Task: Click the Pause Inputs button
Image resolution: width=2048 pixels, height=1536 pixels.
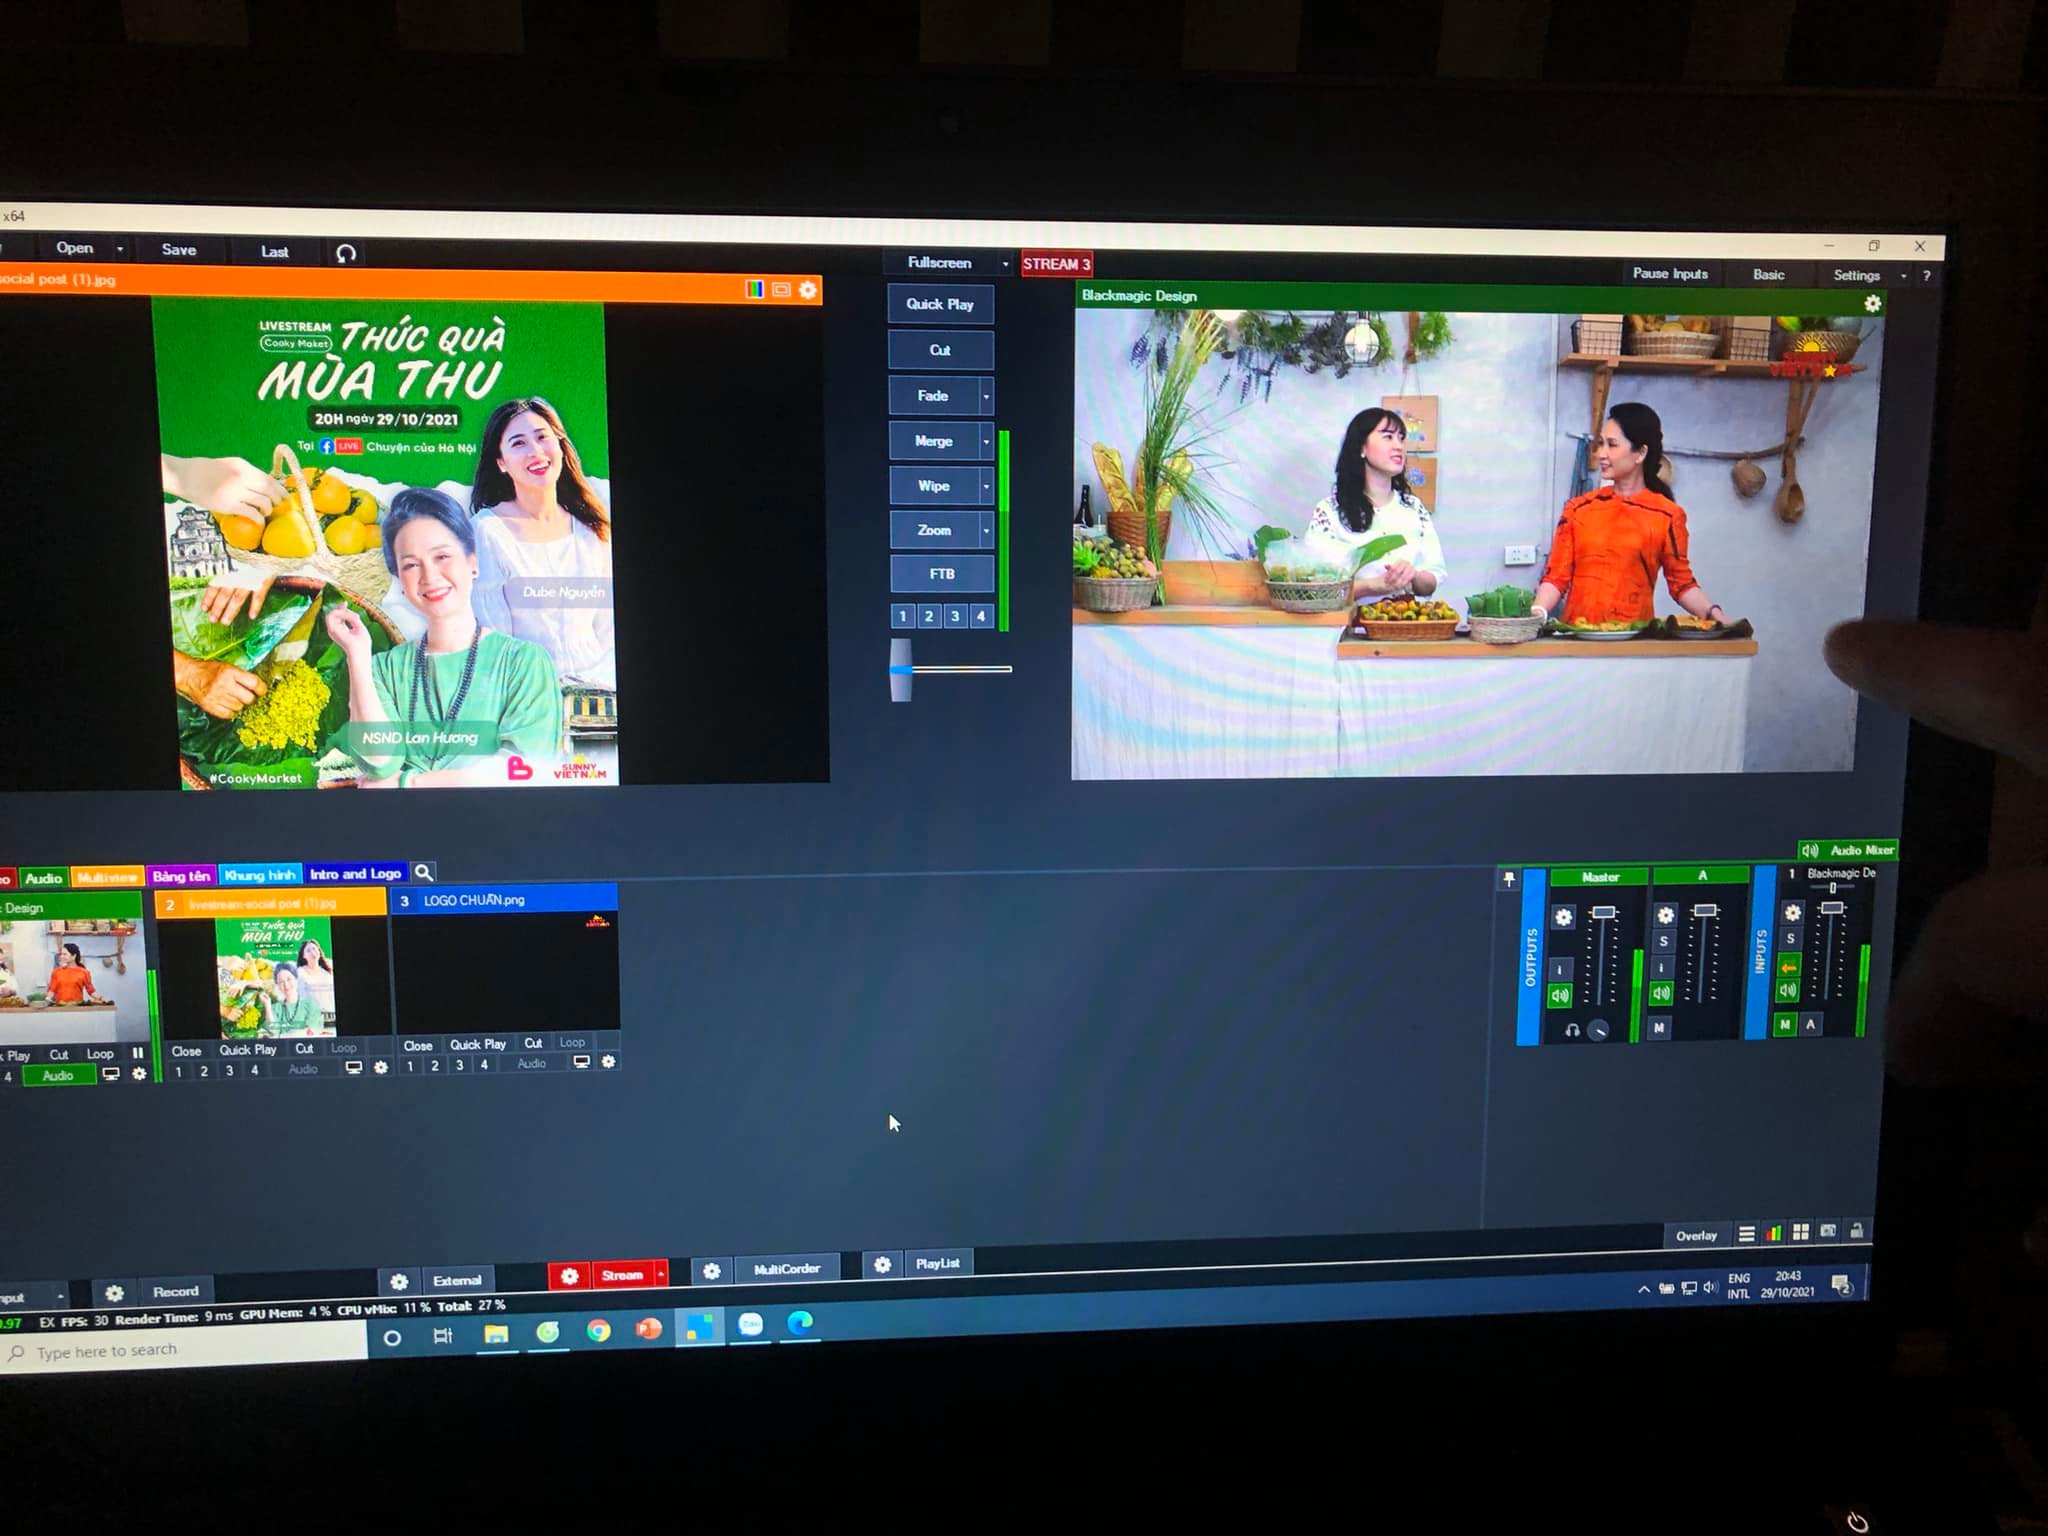Action: [x=1670, y=274]
